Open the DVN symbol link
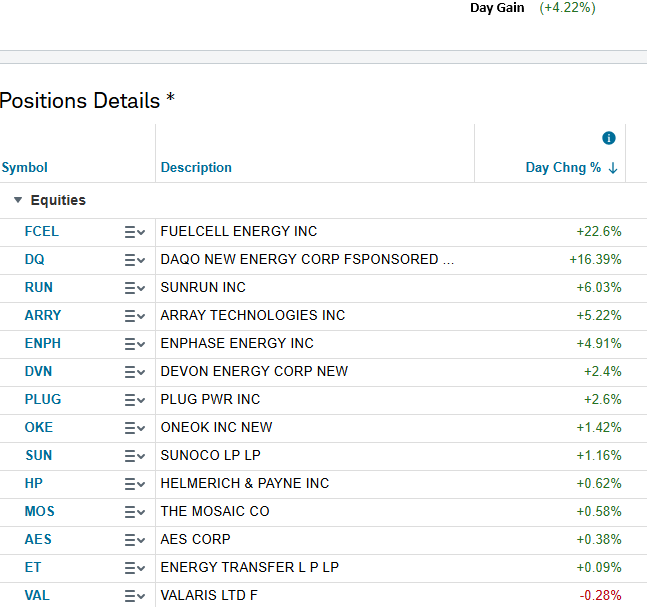This screenshot has height=607, width=647. click(x=38, y=371)
